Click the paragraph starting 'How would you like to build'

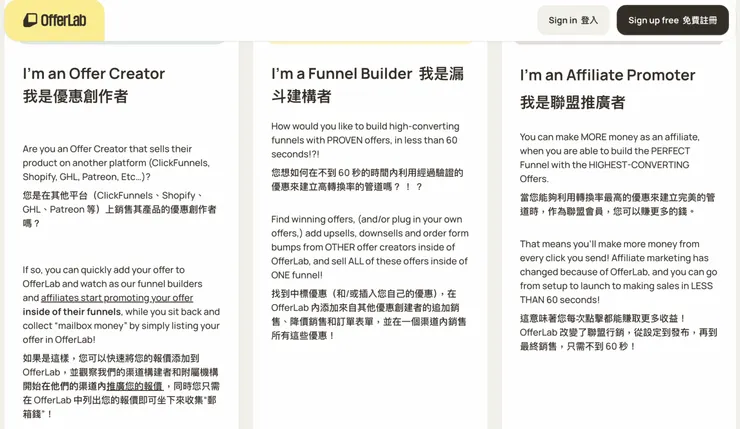(365, 140)
